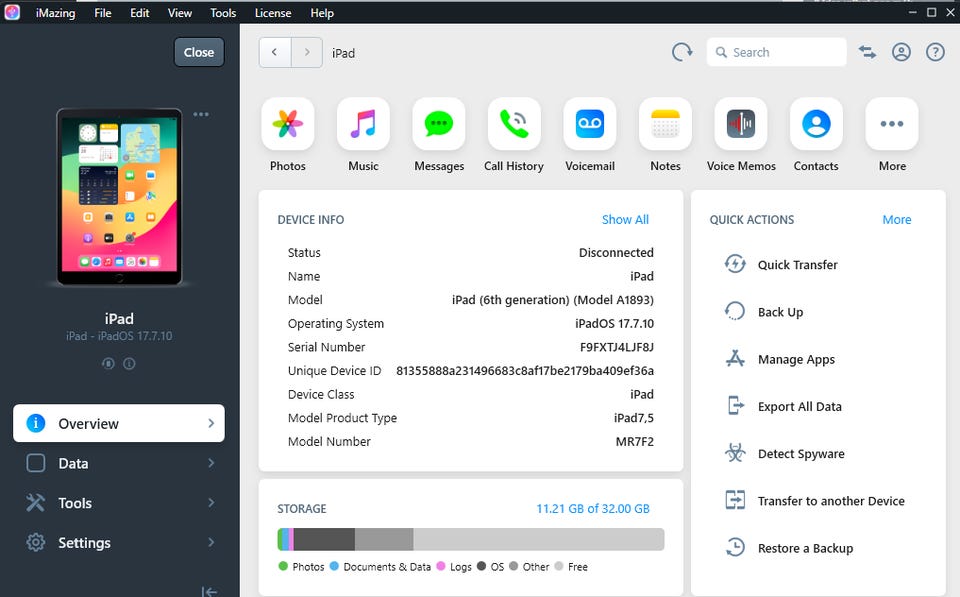Go forward with the navigation arrow
This screenshot has height=597, width=960.
coord(307,52)
